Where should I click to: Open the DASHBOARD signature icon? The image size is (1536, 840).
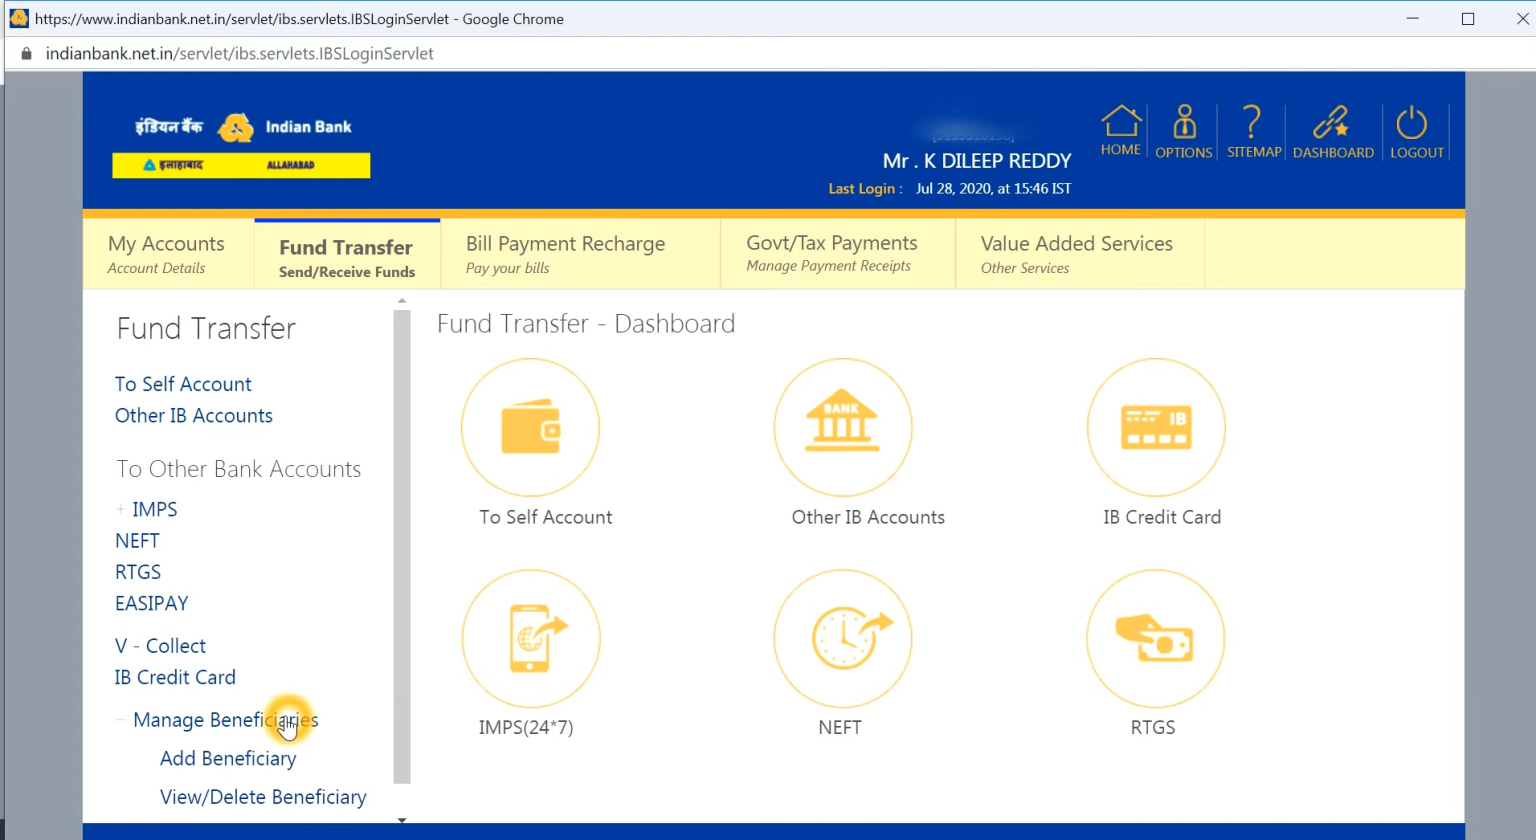pos(1333,130)
